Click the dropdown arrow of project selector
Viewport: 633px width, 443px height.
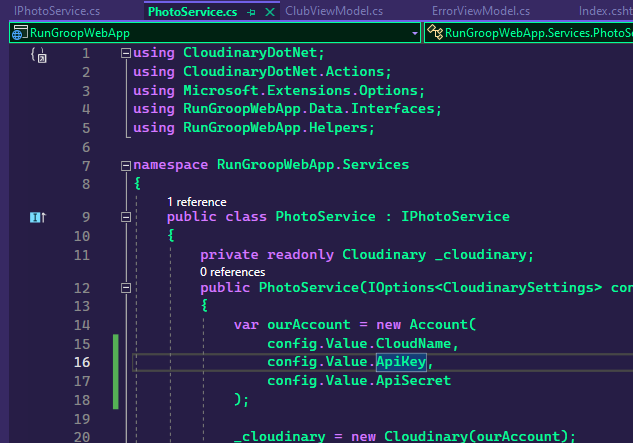coord(415,34)
